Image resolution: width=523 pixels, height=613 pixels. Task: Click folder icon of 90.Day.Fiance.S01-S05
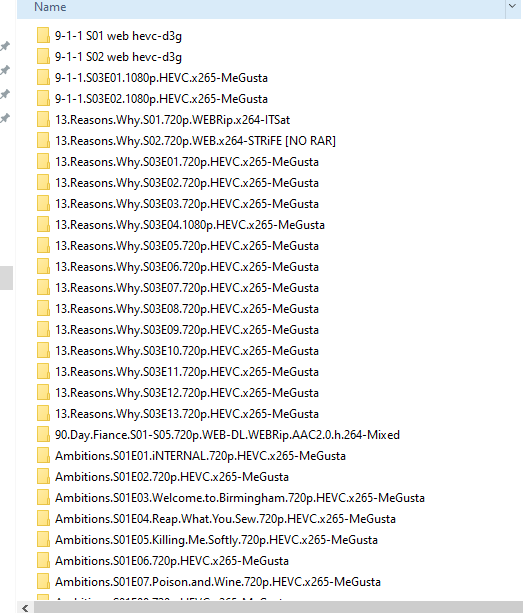point(43,434)
